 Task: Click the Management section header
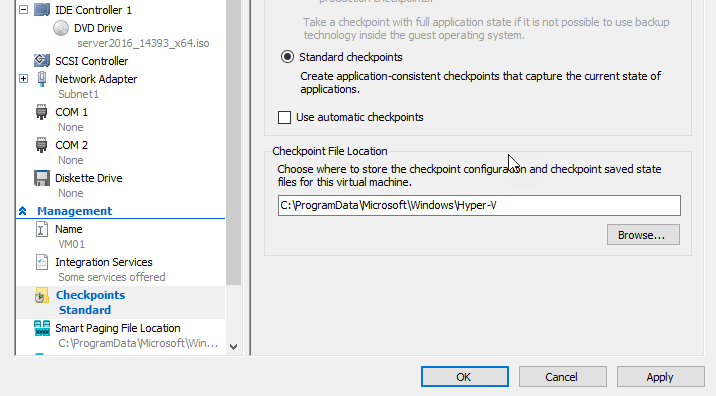click(74, 211)
